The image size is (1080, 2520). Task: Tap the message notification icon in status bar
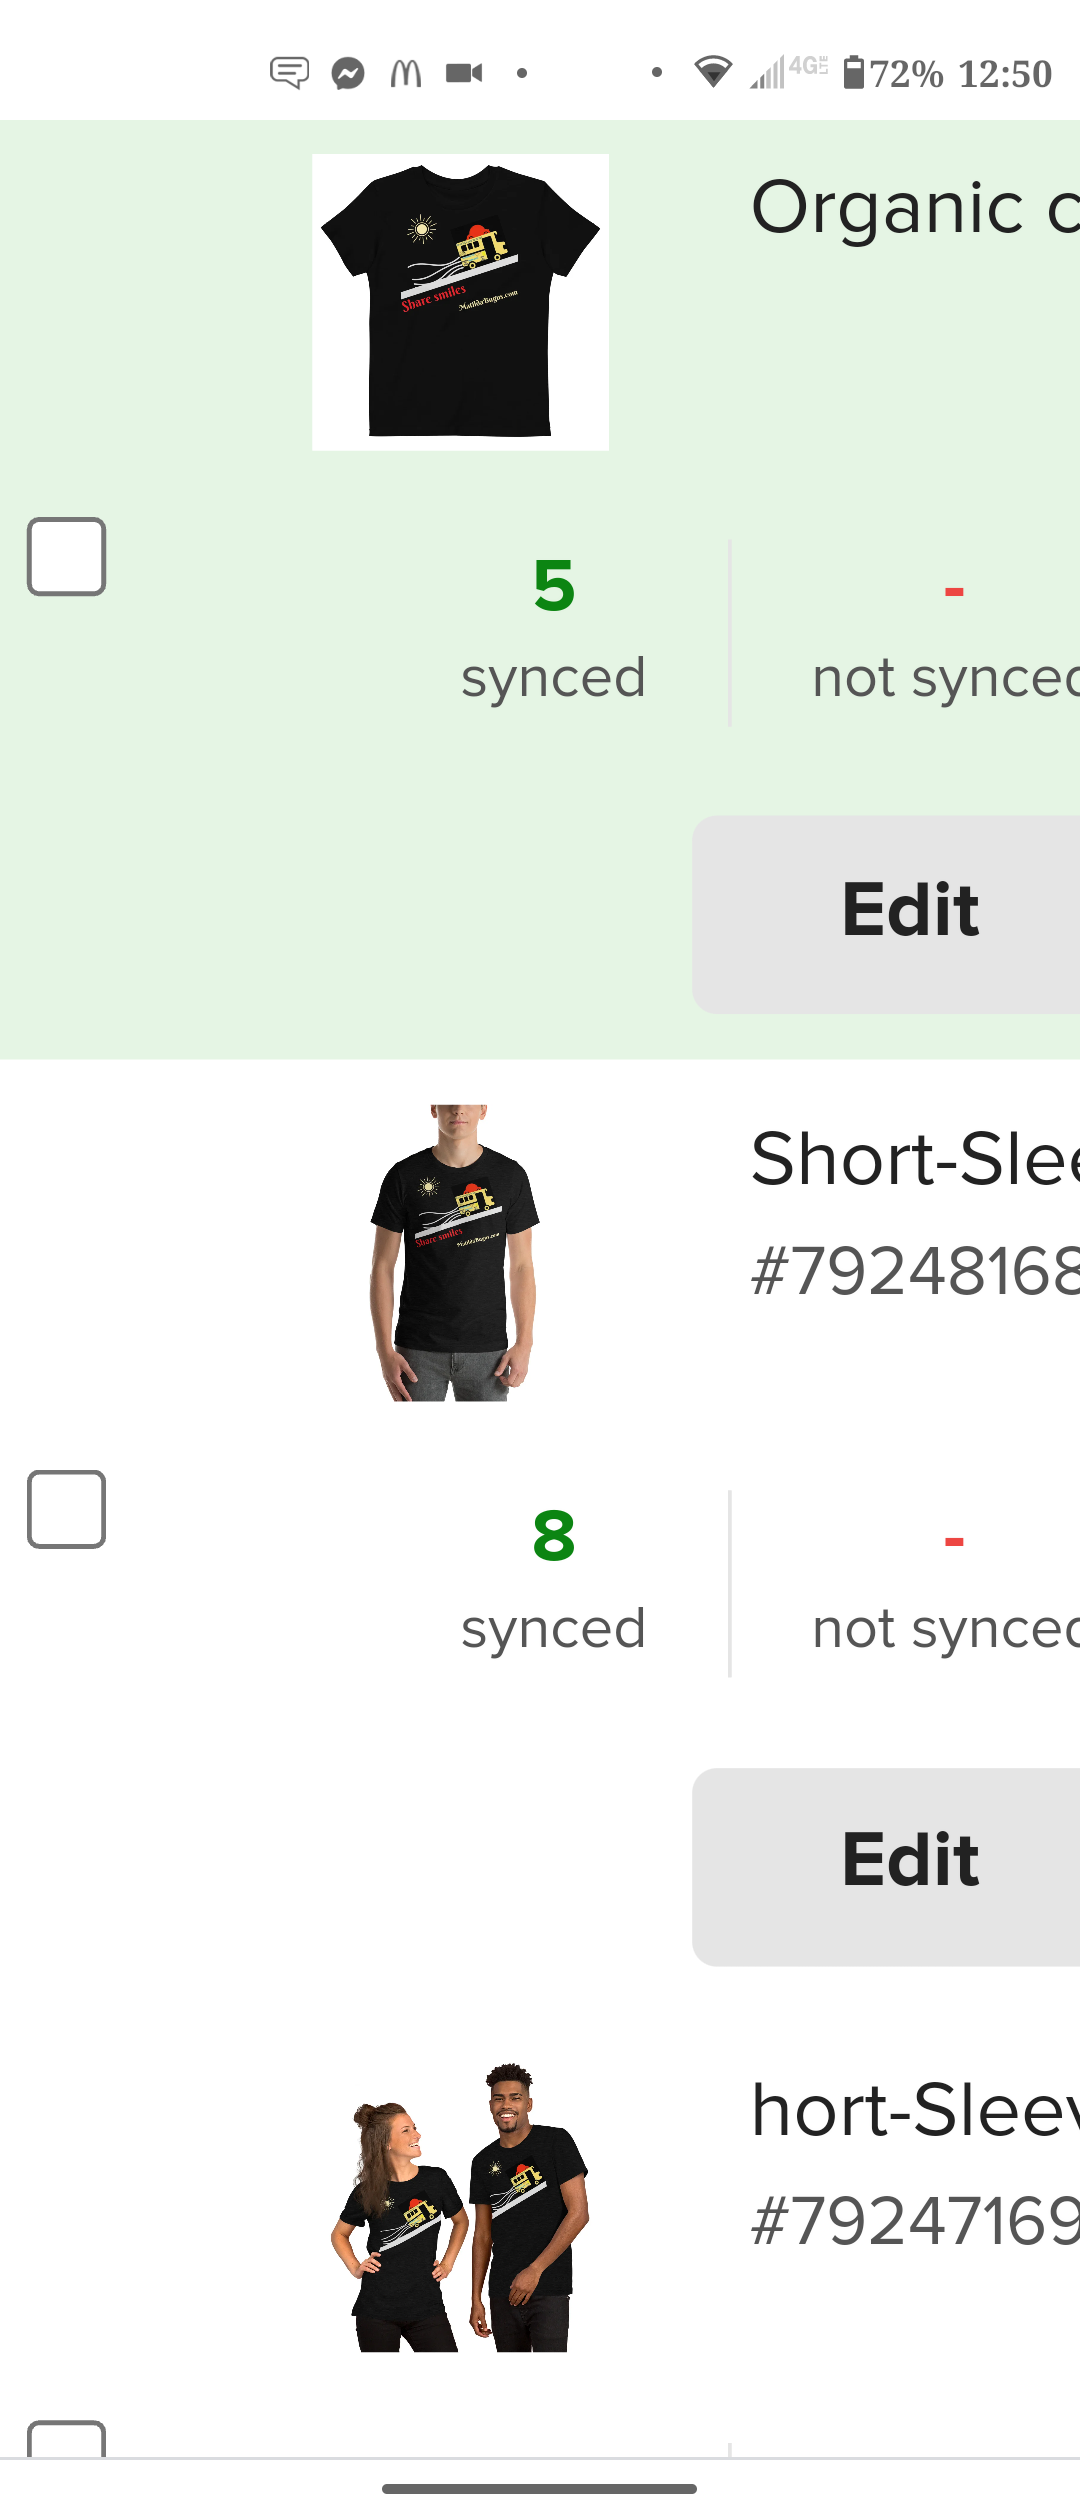pyautogui.click(x=289, y=73)
